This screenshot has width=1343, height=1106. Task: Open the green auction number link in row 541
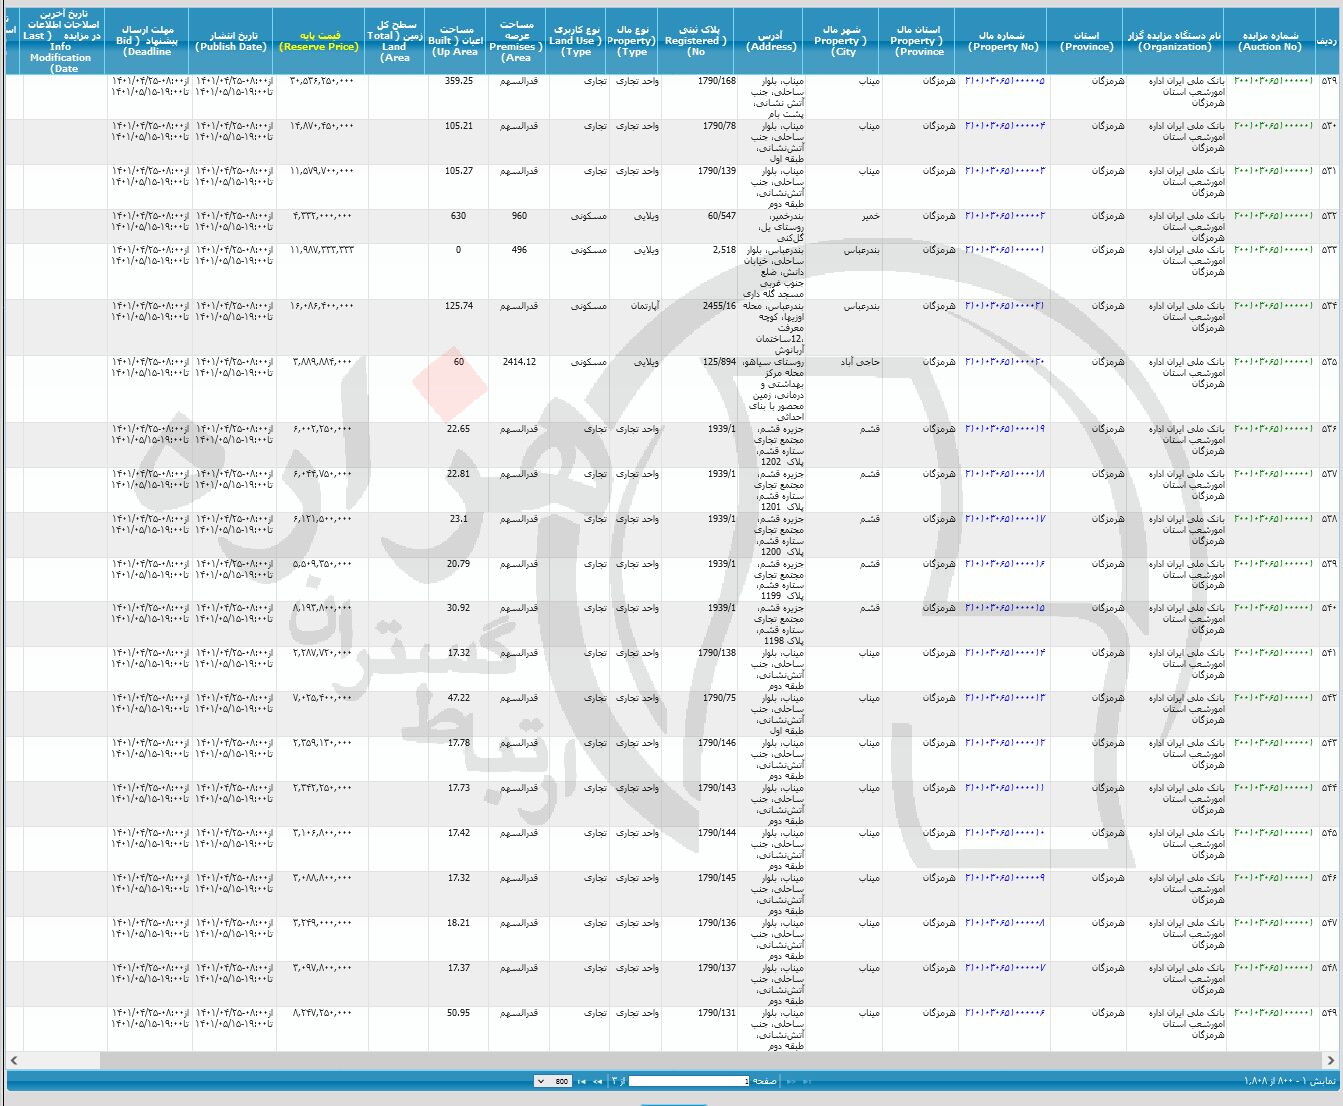pyautogui.click(x=1273, y=653)
